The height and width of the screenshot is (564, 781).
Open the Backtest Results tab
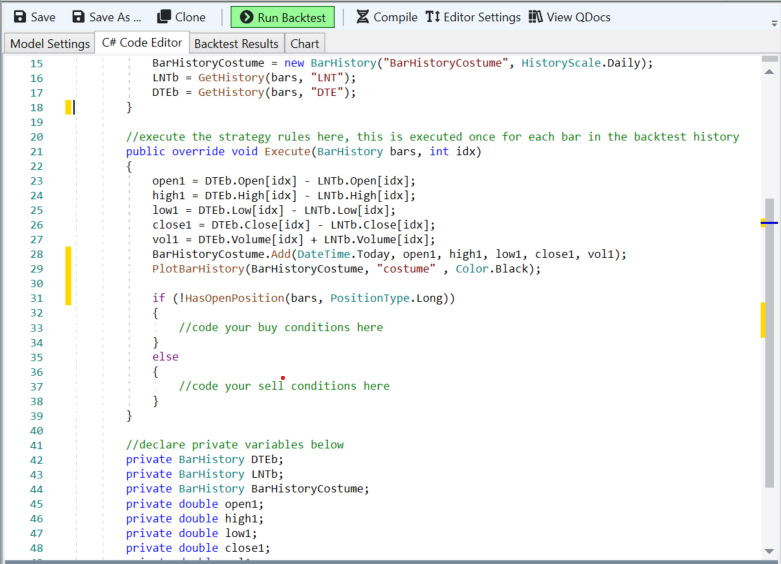(236, 43)
